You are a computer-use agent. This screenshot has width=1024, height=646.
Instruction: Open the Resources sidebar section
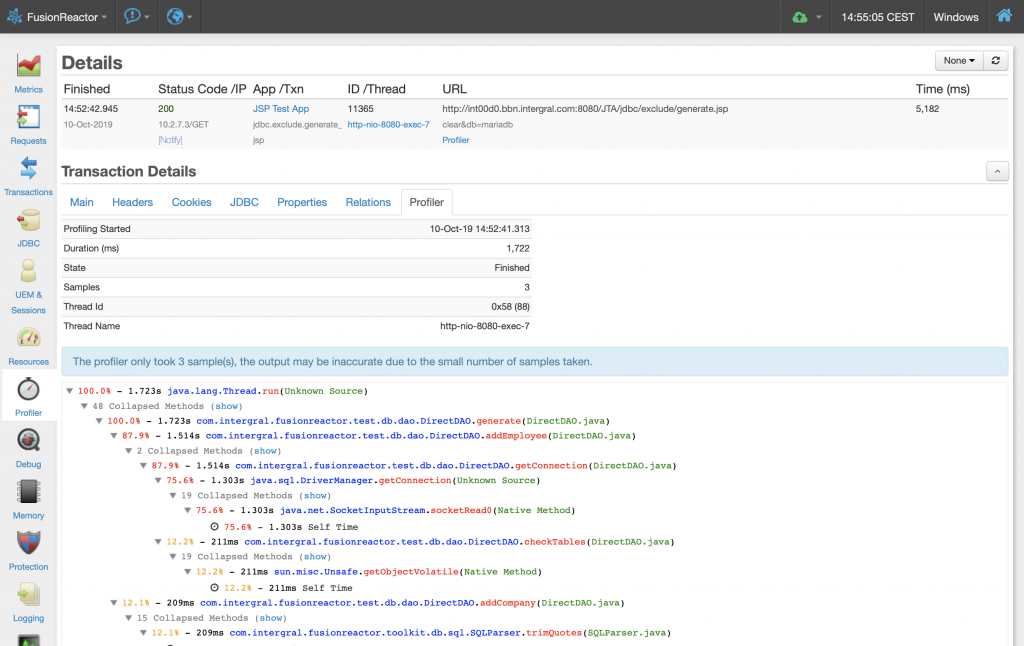pyautogui.click(x=28, y=346)
